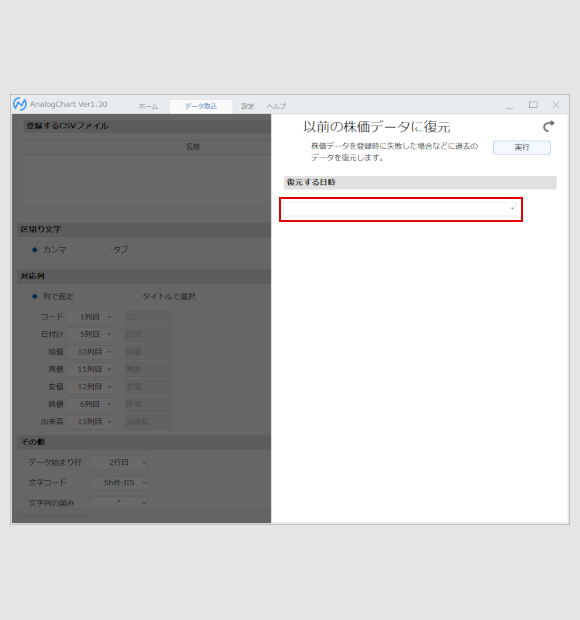Switch to the ホーム tab
The height and width of the screenshot is (620, 580).
tap(148, 106)
